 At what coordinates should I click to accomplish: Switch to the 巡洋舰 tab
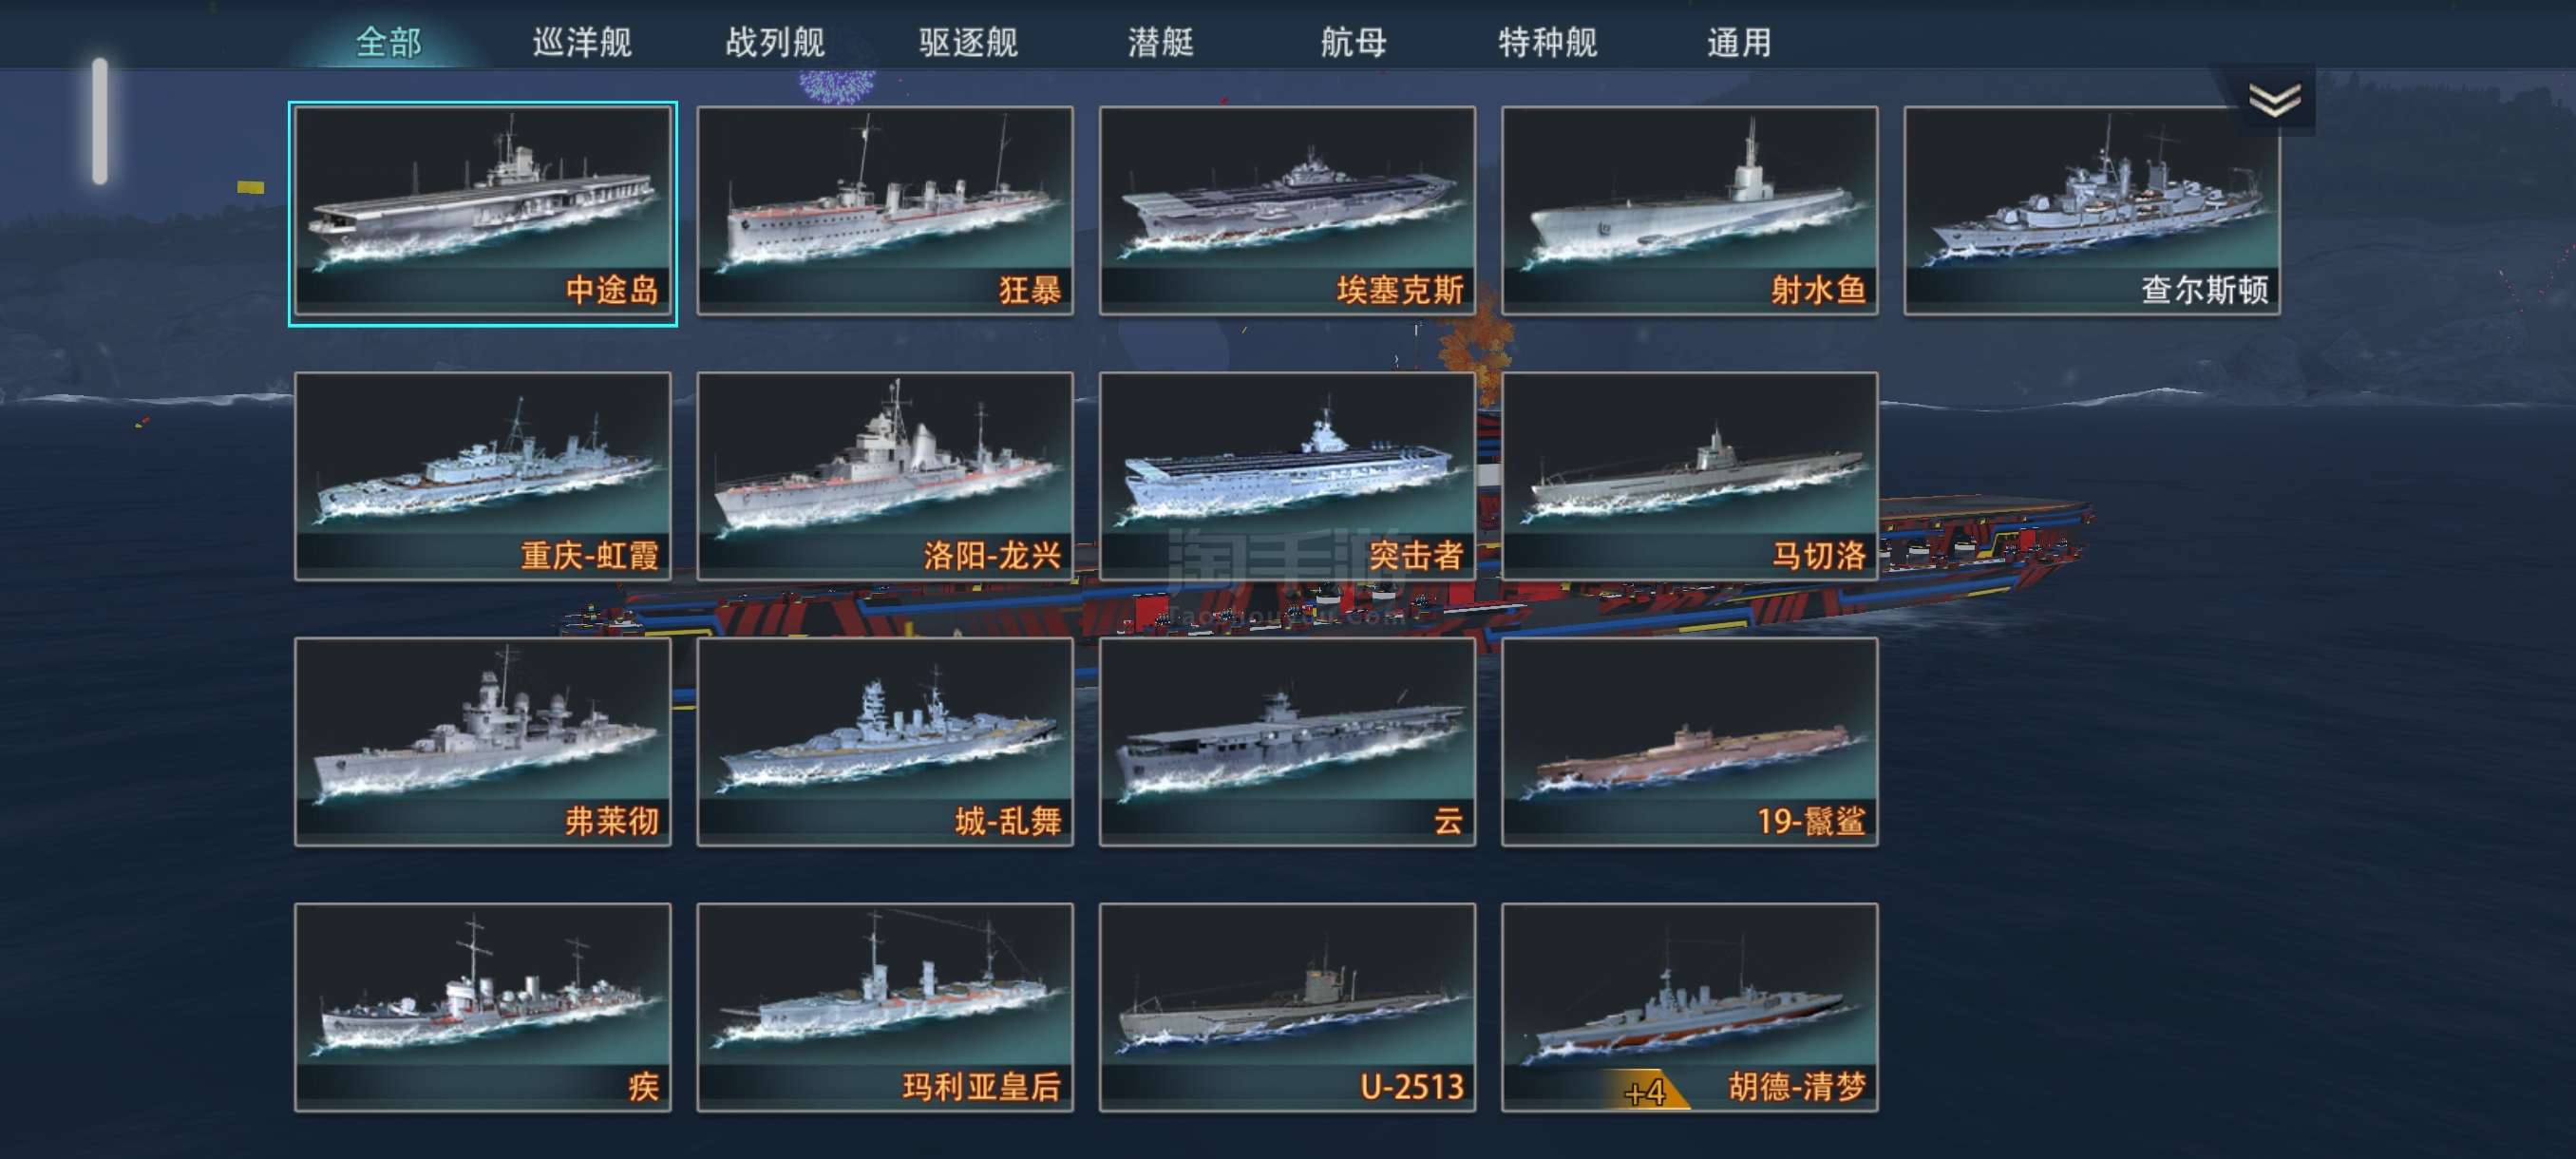[582, 42]
